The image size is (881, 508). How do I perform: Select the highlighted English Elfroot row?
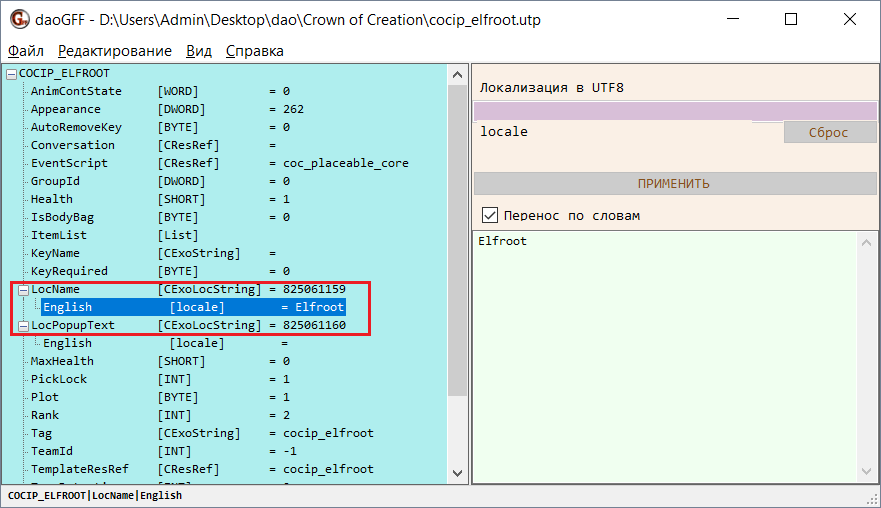click(193, 307)
